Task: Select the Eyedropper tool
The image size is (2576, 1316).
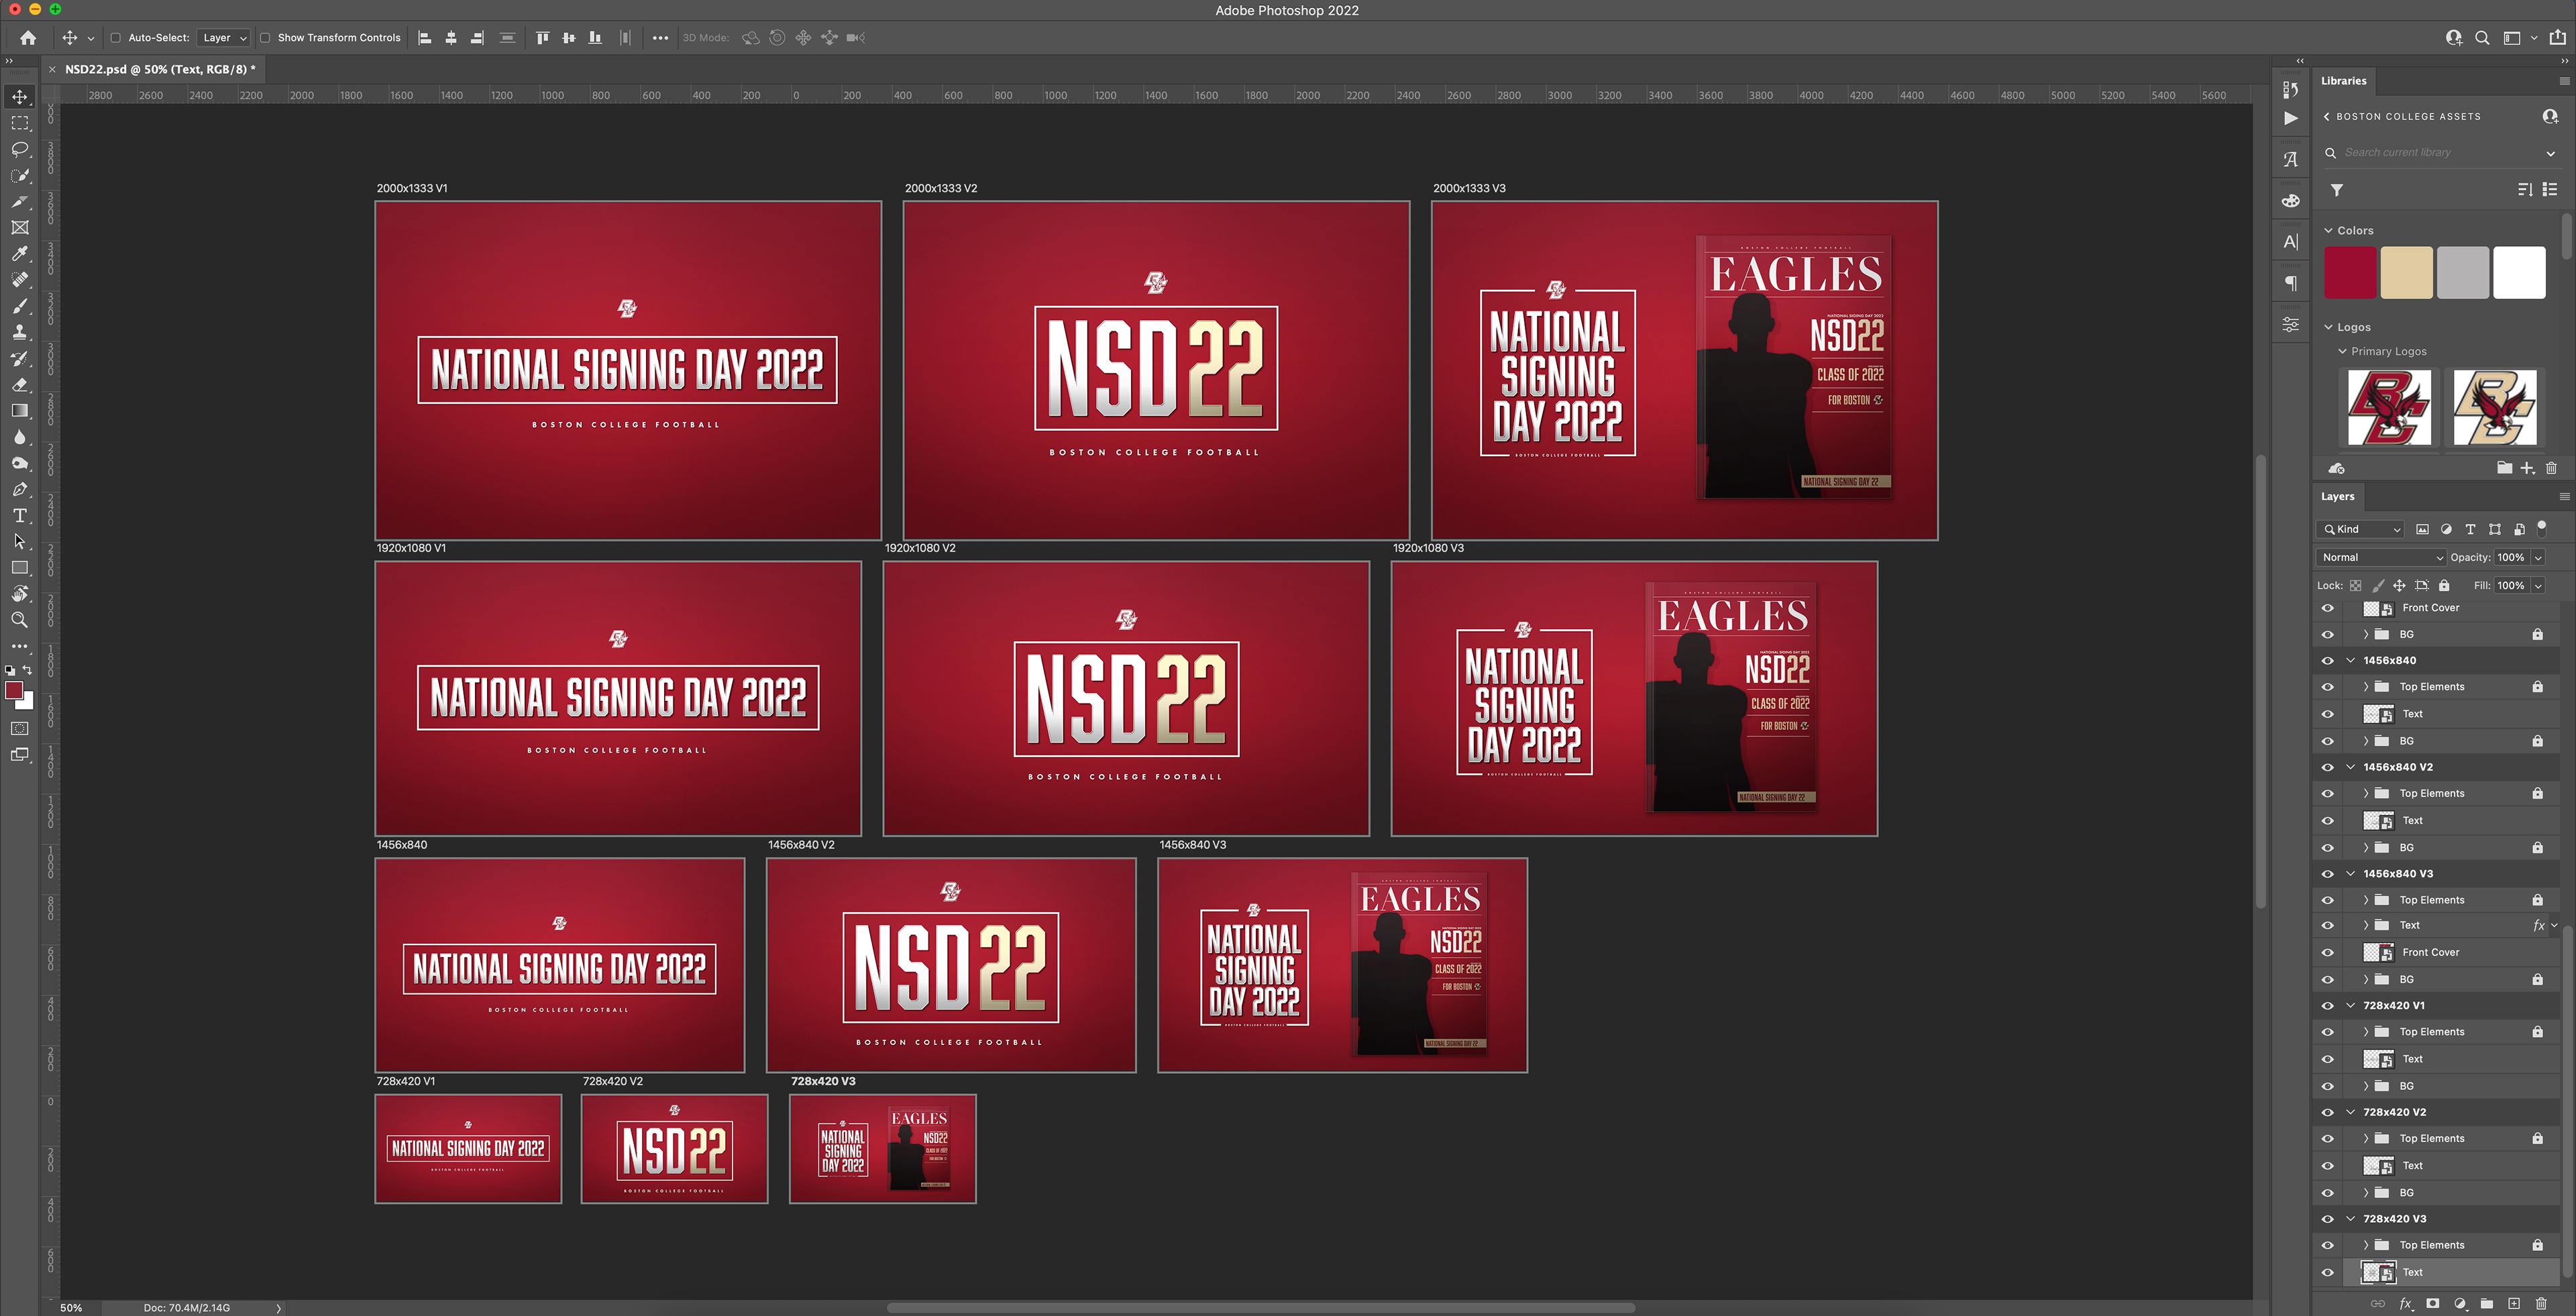Action: 19,254
